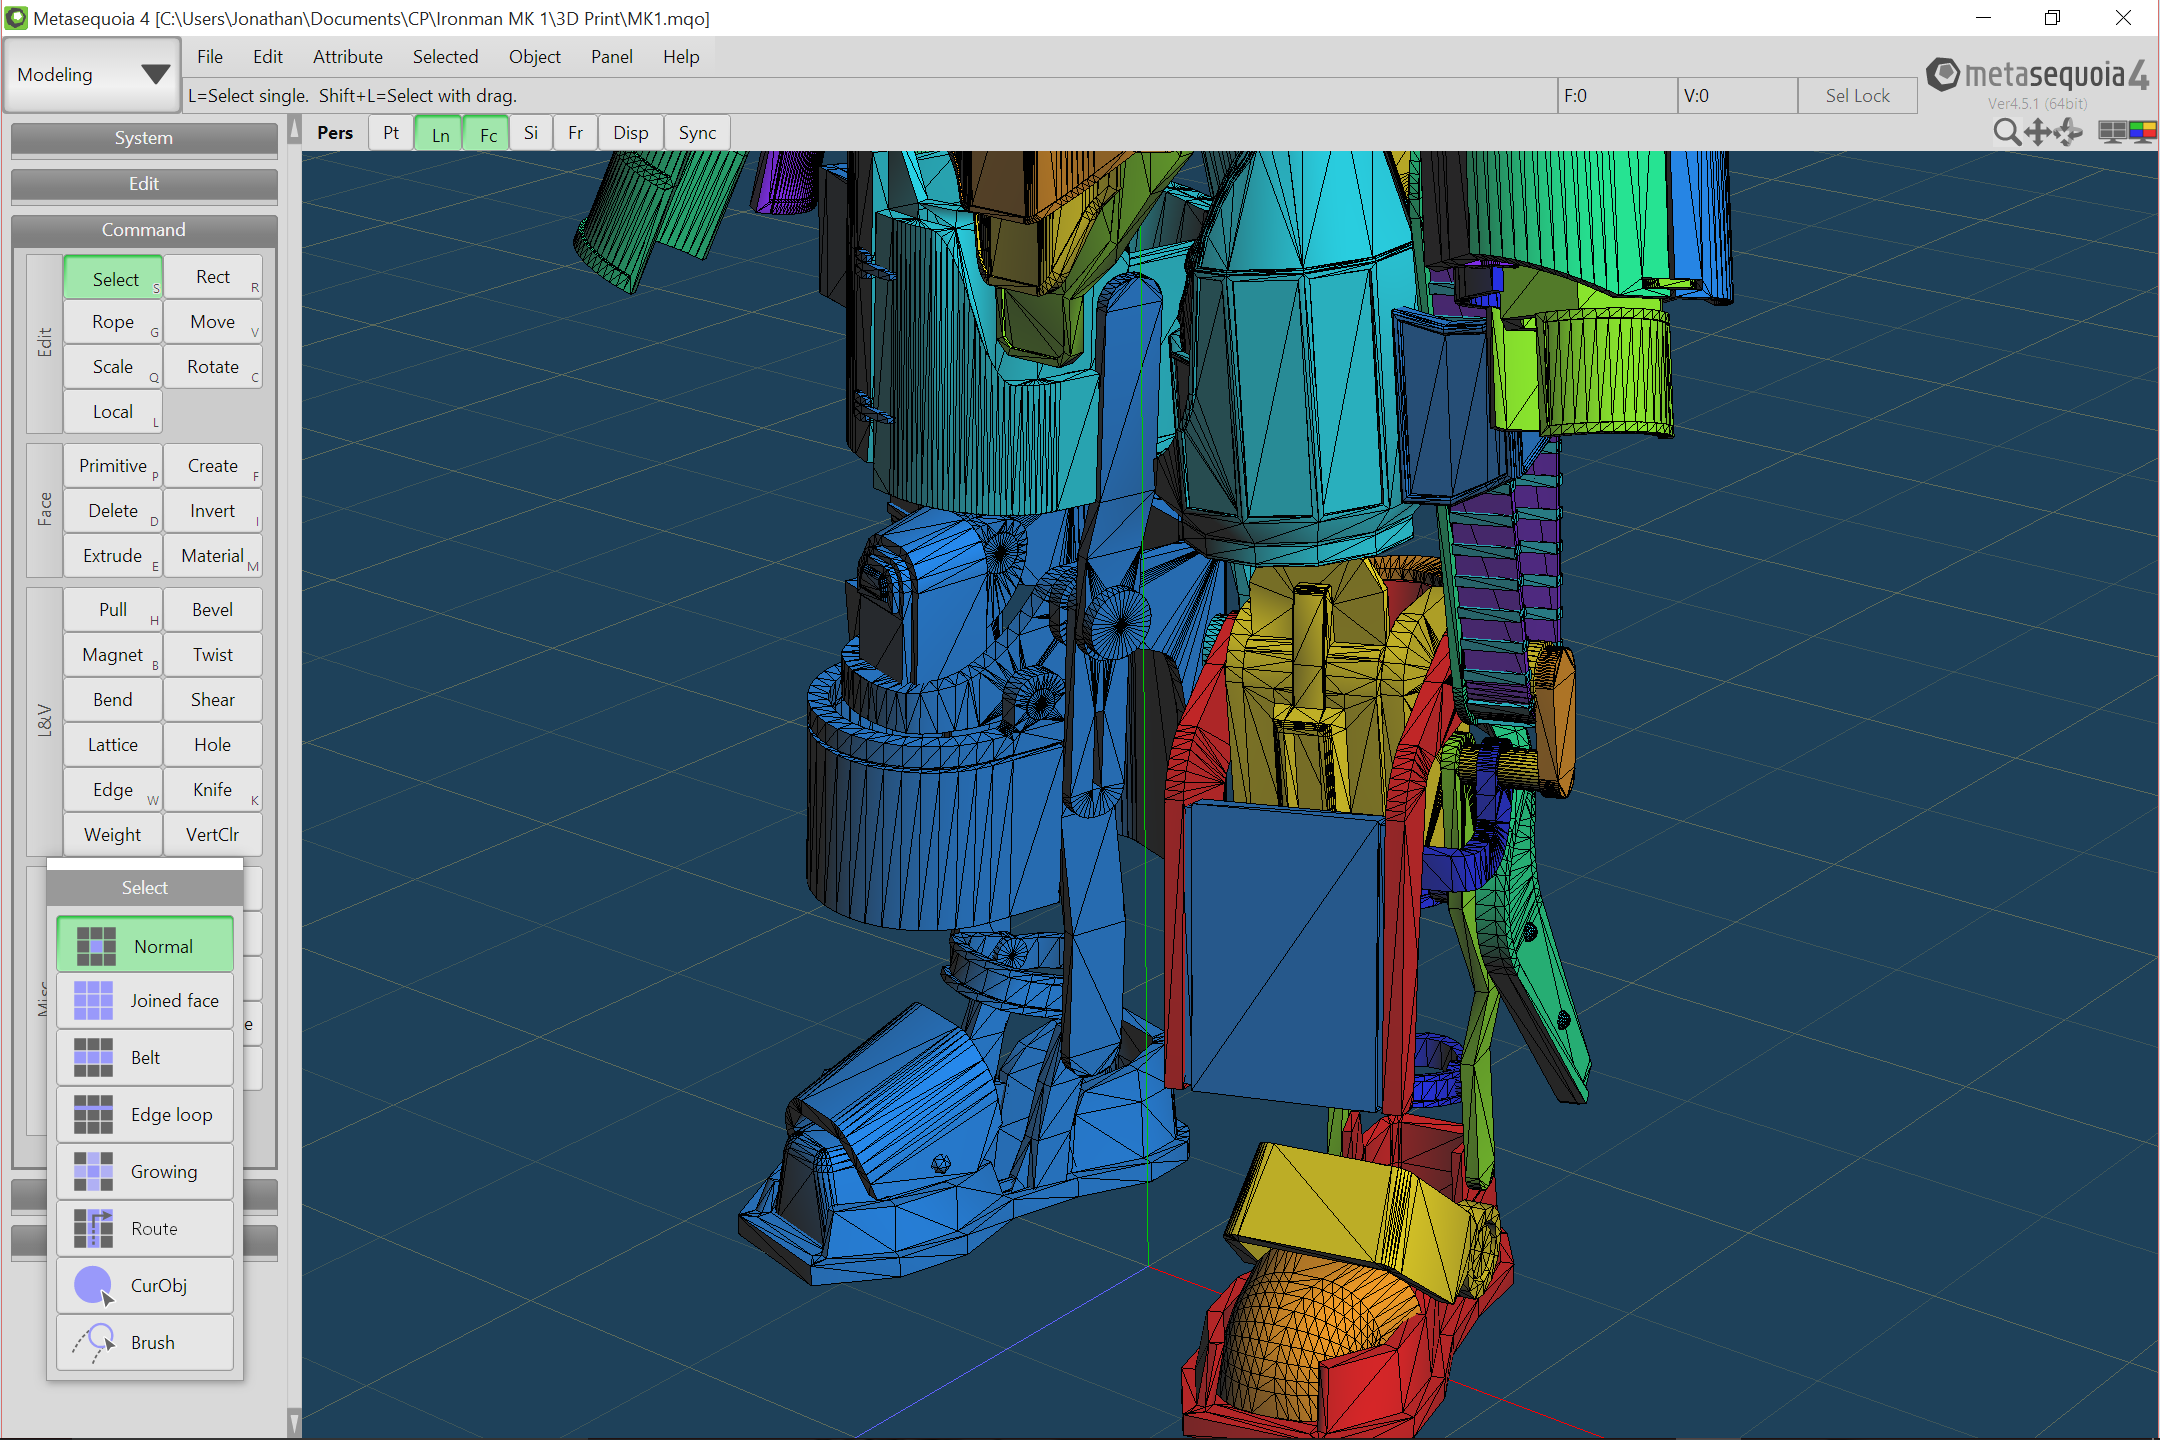Activate the Bevel command
The image size is (2160, 1440).
213,610
